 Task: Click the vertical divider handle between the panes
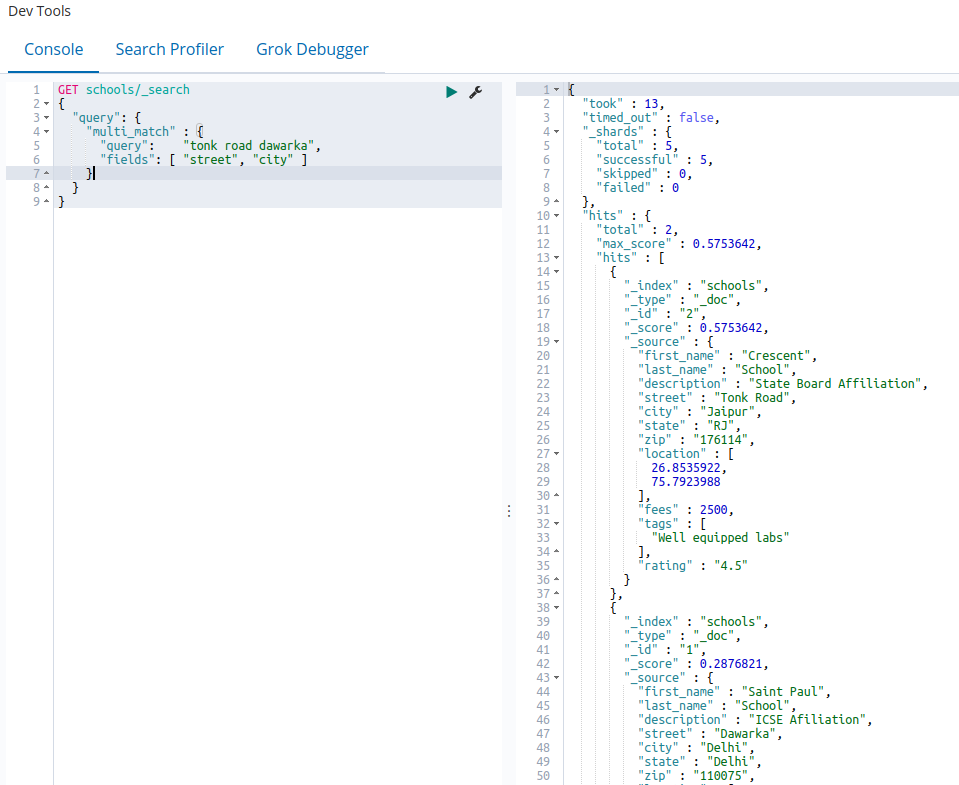508,510
